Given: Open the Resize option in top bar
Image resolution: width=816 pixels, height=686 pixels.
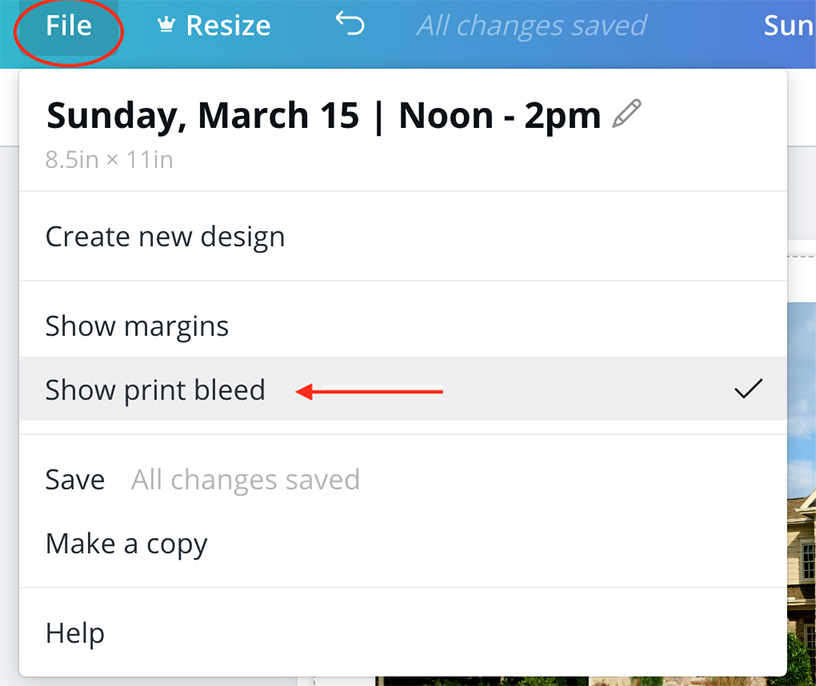Looking at the screenshot, I should (214, 25).
